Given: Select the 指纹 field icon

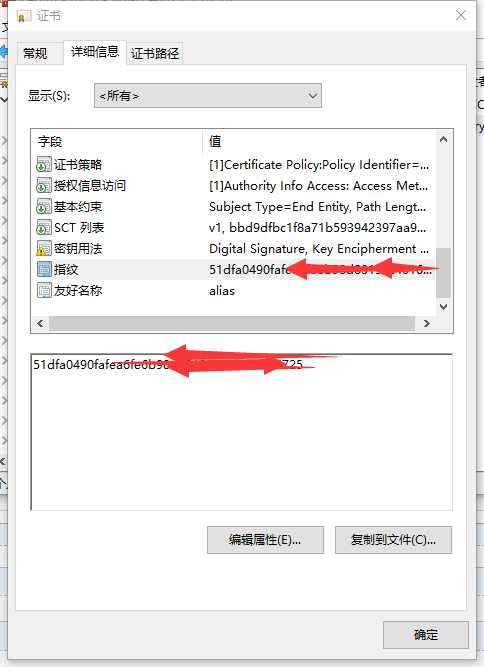Looking at the screenshot, I should pyautogui.click(x=44, y=269).
